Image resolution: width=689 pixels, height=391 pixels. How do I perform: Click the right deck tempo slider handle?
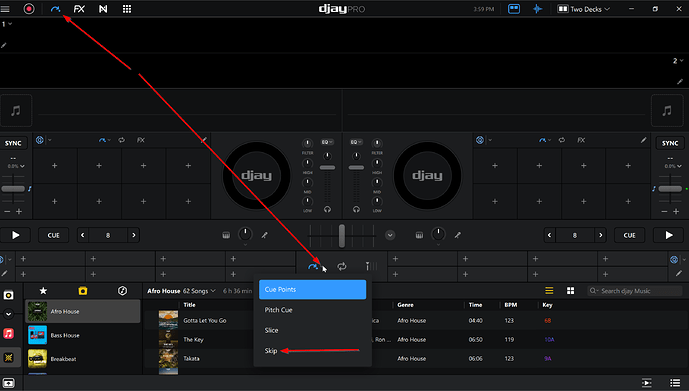pyautogui.click(x=670, y=189)
